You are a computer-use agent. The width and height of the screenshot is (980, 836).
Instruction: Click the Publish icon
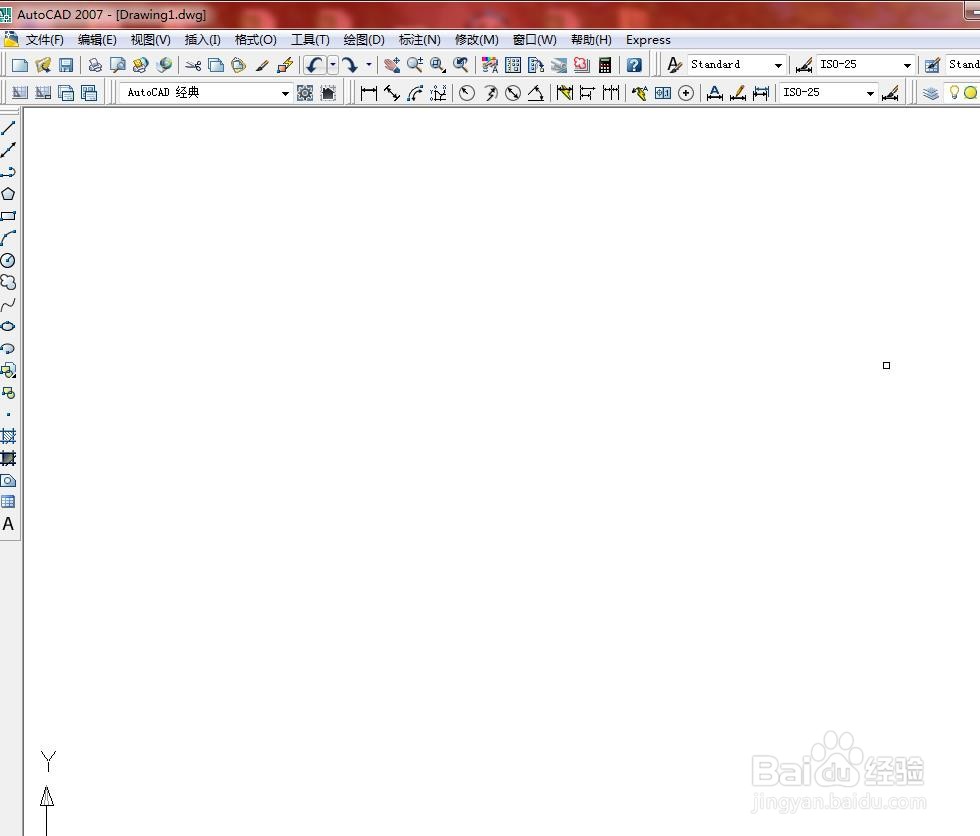click(141, 65)
